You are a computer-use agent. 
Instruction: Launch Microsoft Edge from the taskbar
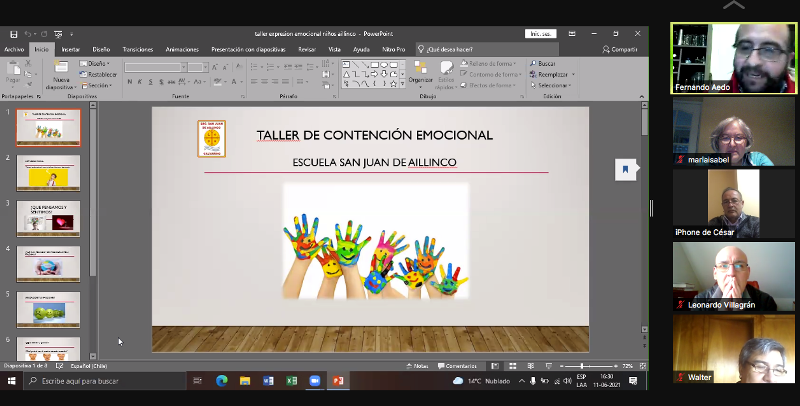click(x=222, y=381)
